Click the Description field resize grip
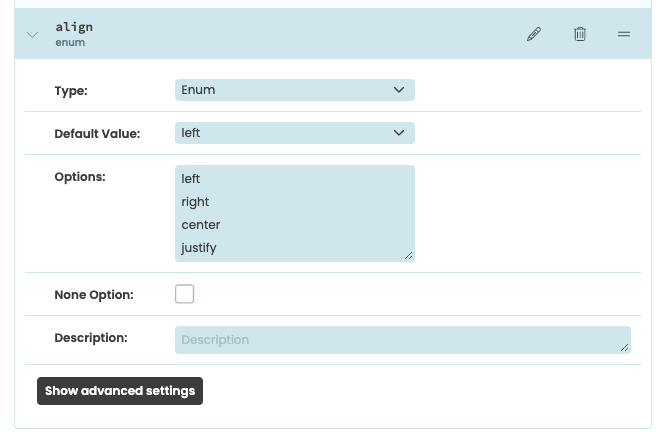The image size is (662, 437). 624,347
